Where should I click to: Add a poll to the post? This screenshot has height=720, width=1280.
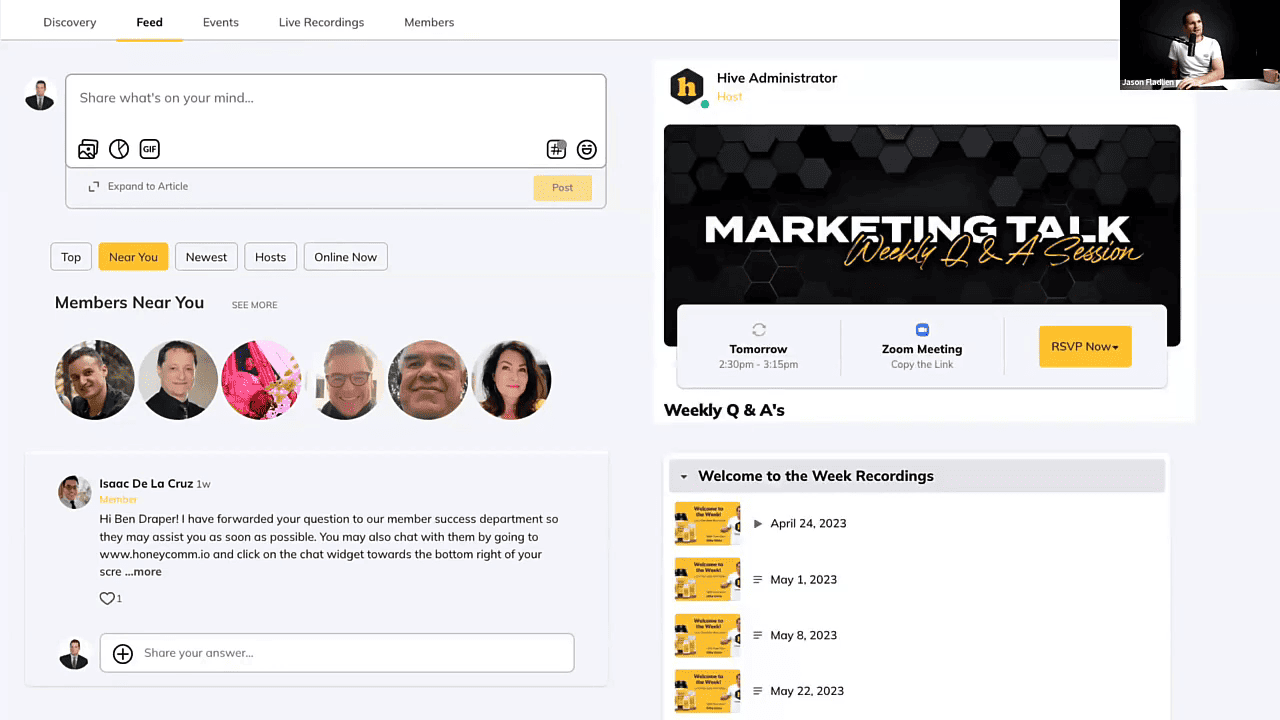point(119,149)
